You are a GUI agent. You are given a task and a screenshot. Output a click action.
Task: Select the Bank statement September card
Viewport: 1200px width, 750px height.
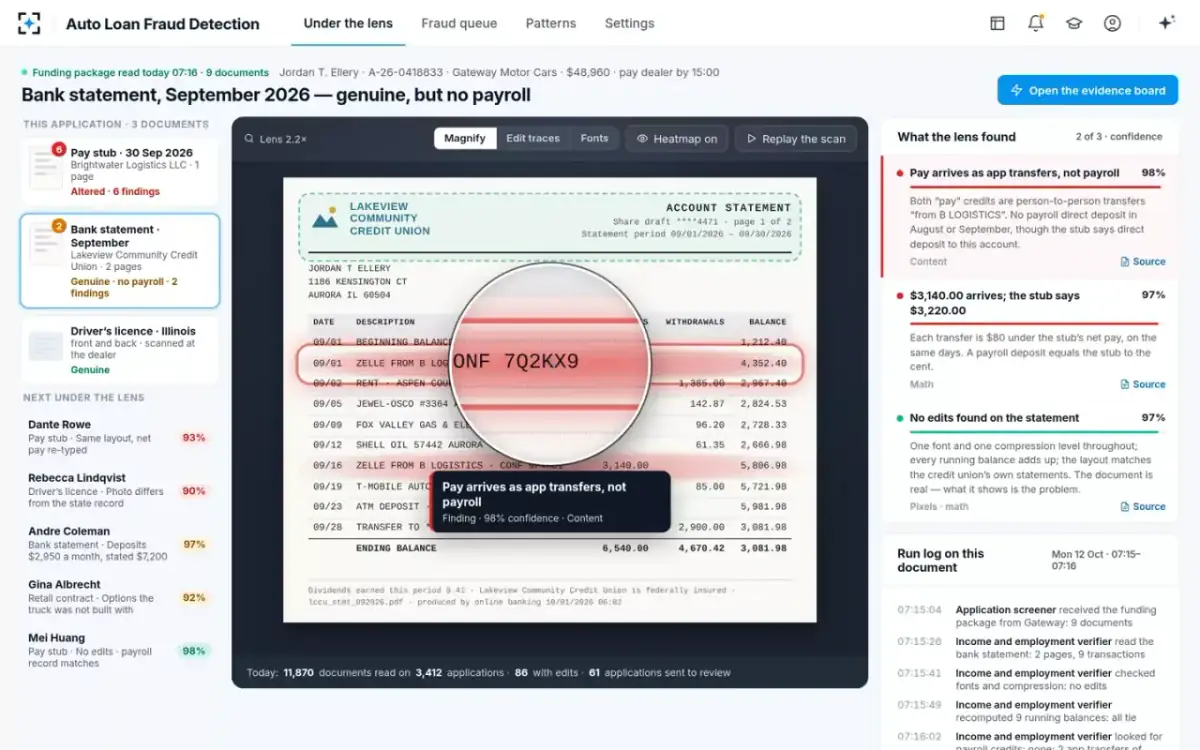tap(120, 260)
